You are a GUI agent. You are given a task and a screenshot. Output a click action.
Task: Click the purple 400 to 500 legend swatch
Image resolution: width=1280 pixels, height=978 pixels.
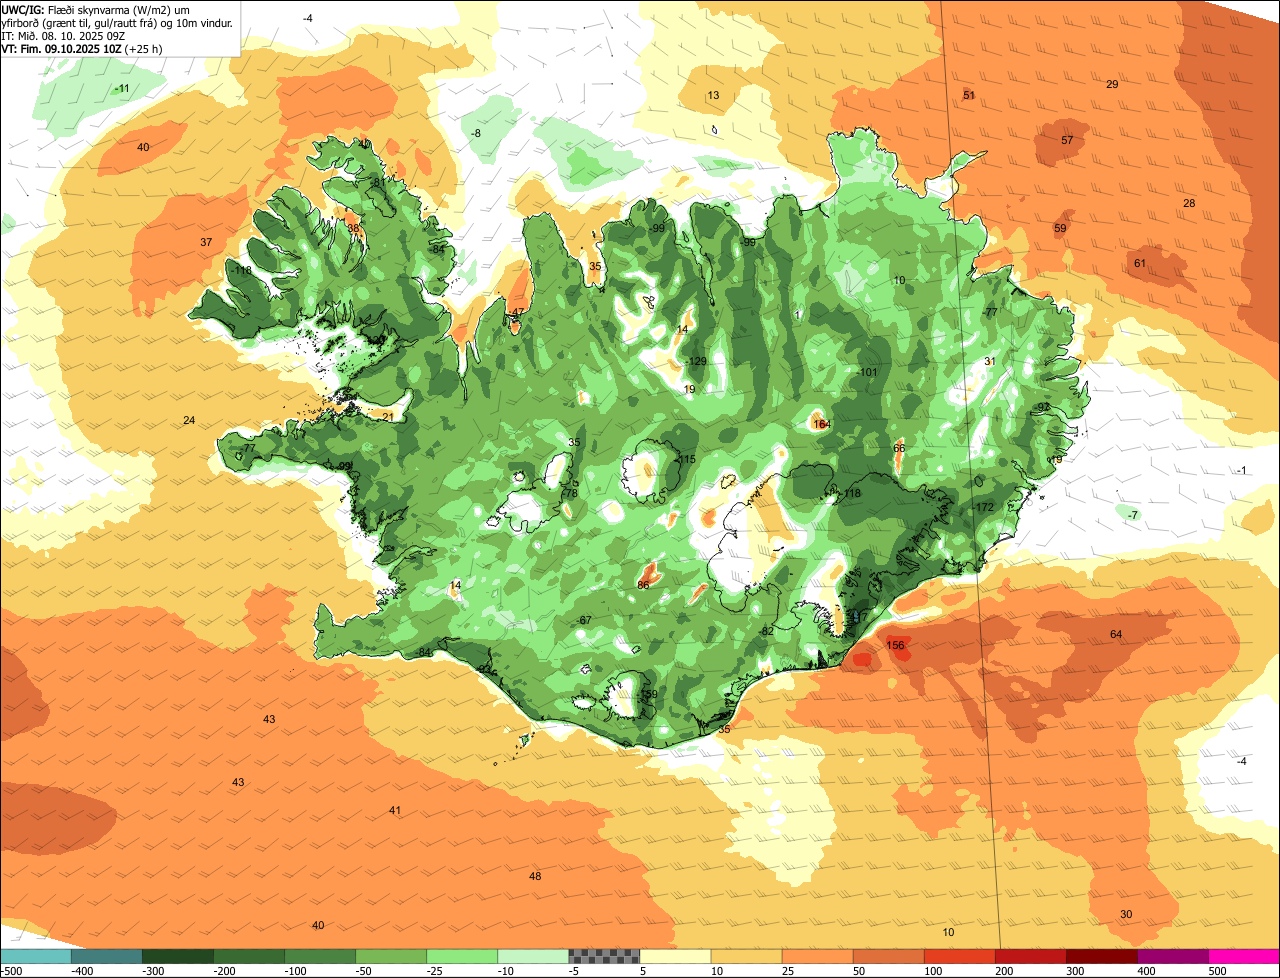pos(1172,957)
